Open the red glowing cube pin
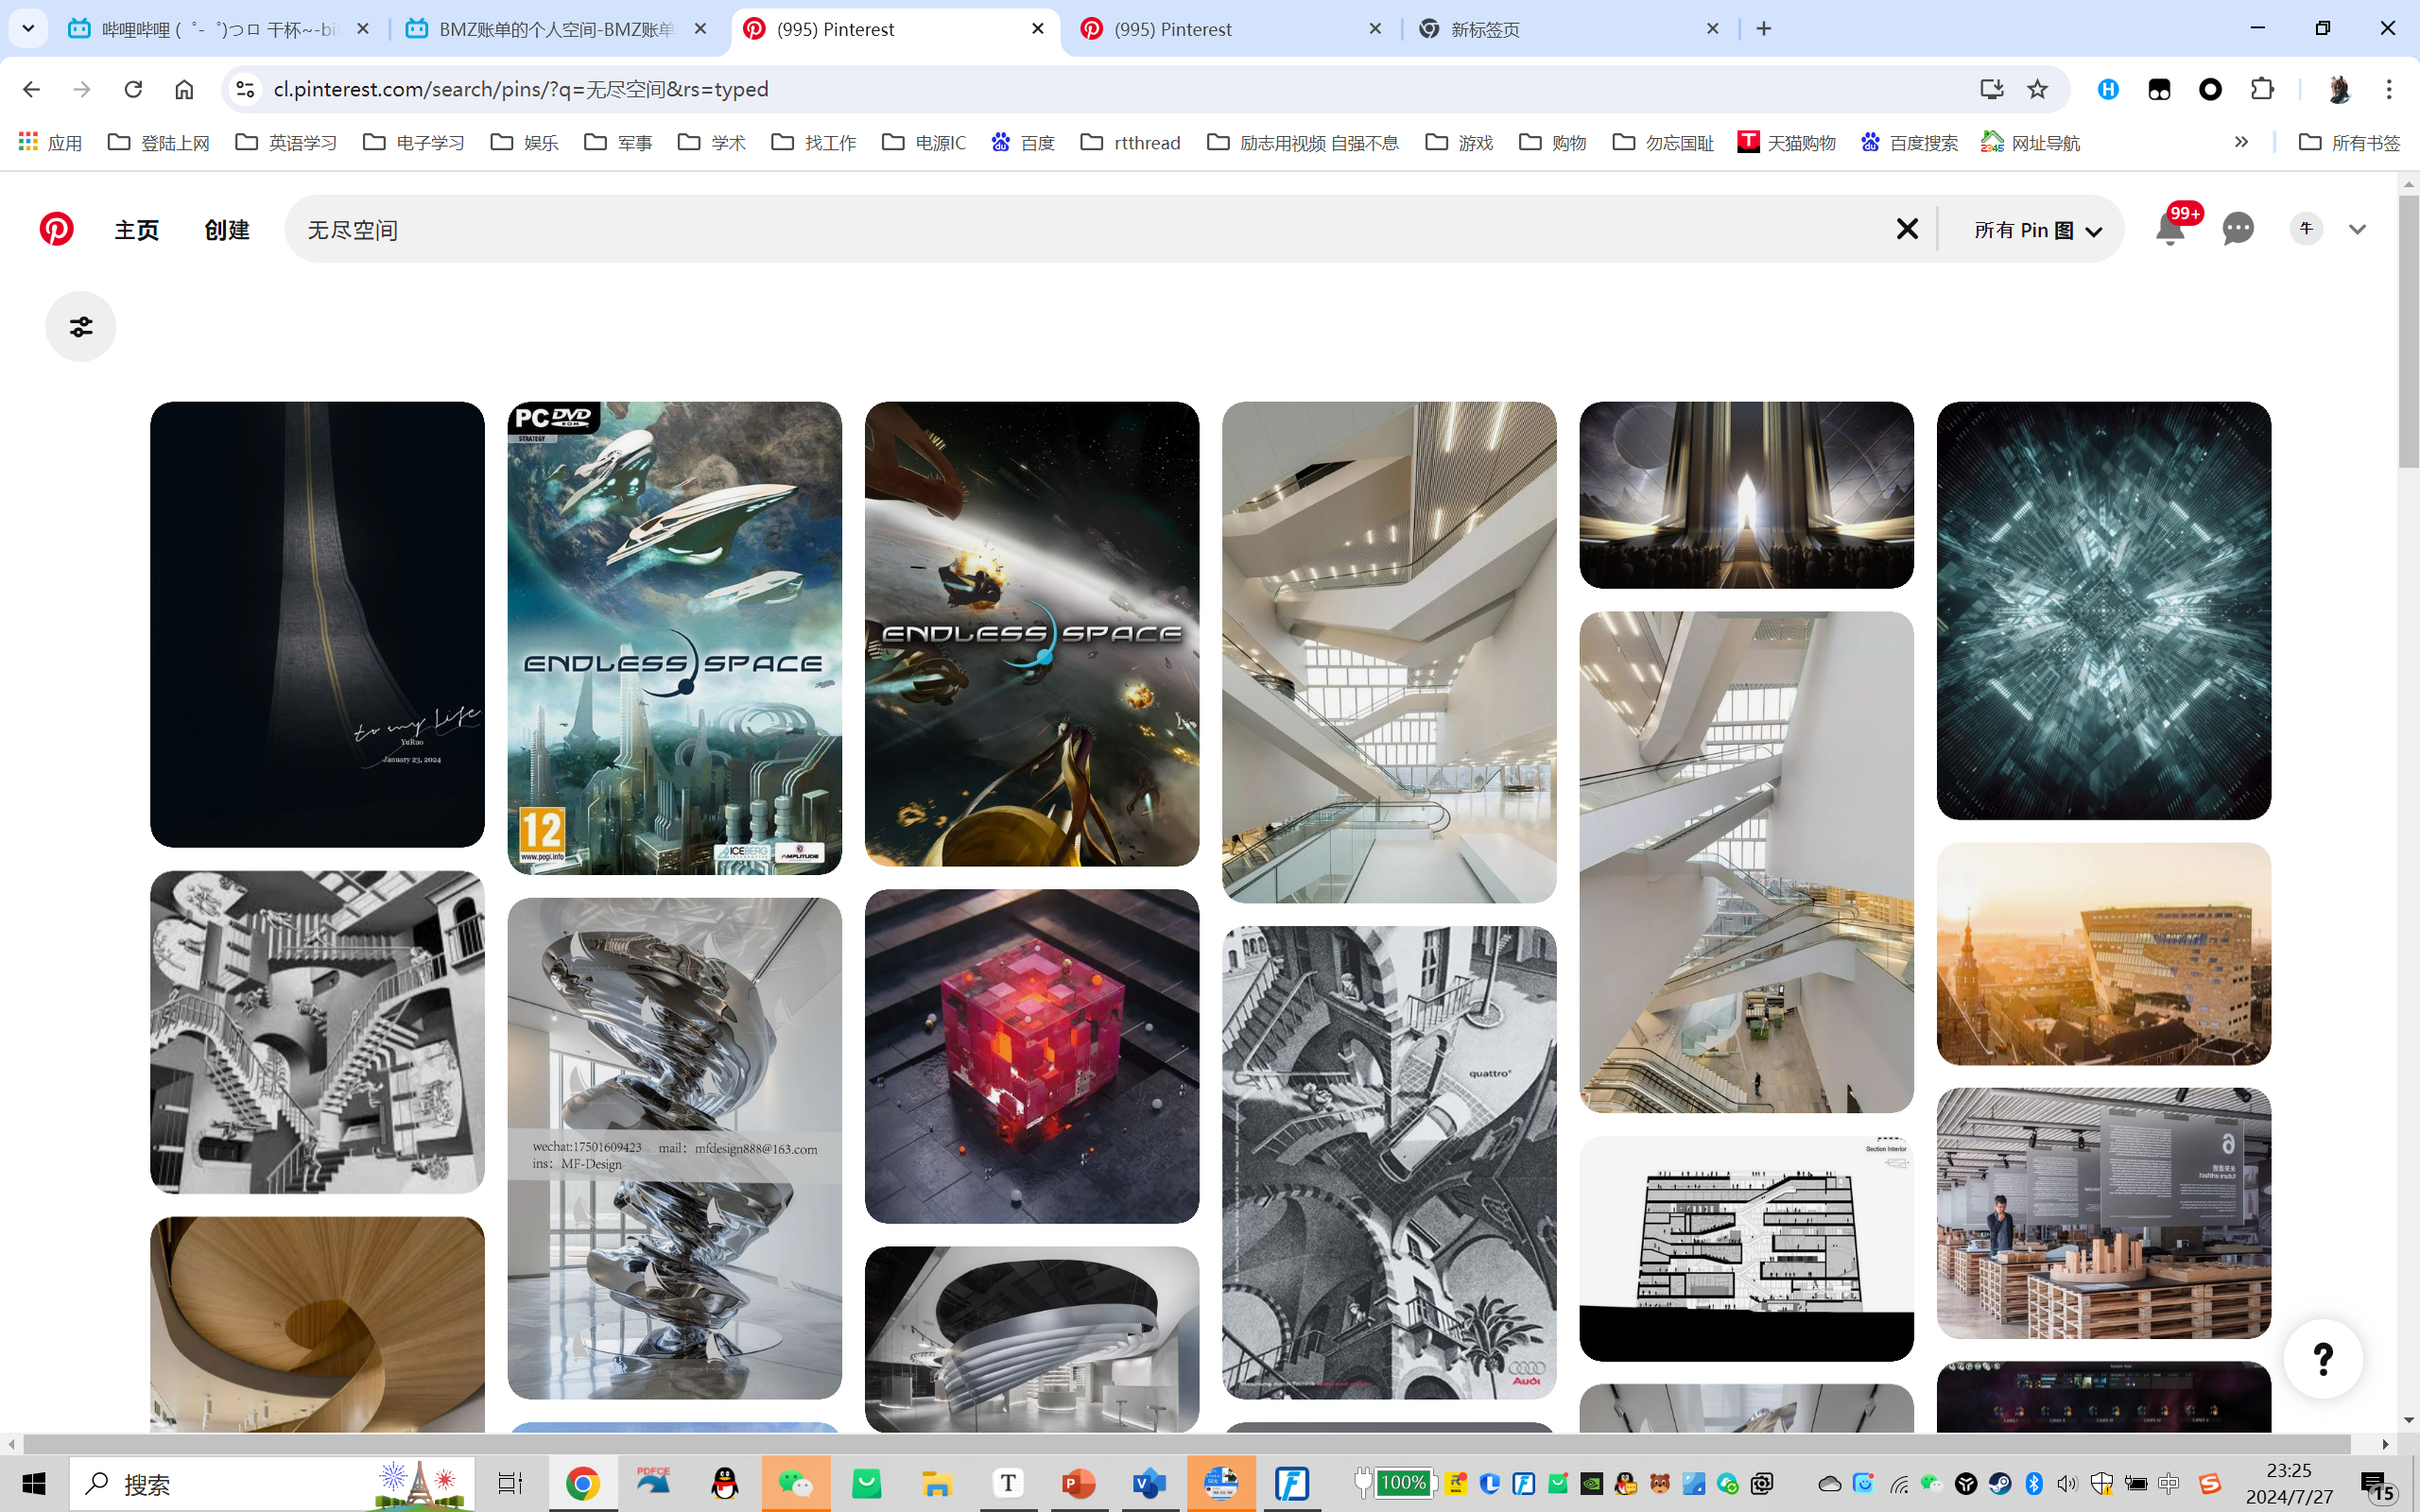 (1031, 1056)
